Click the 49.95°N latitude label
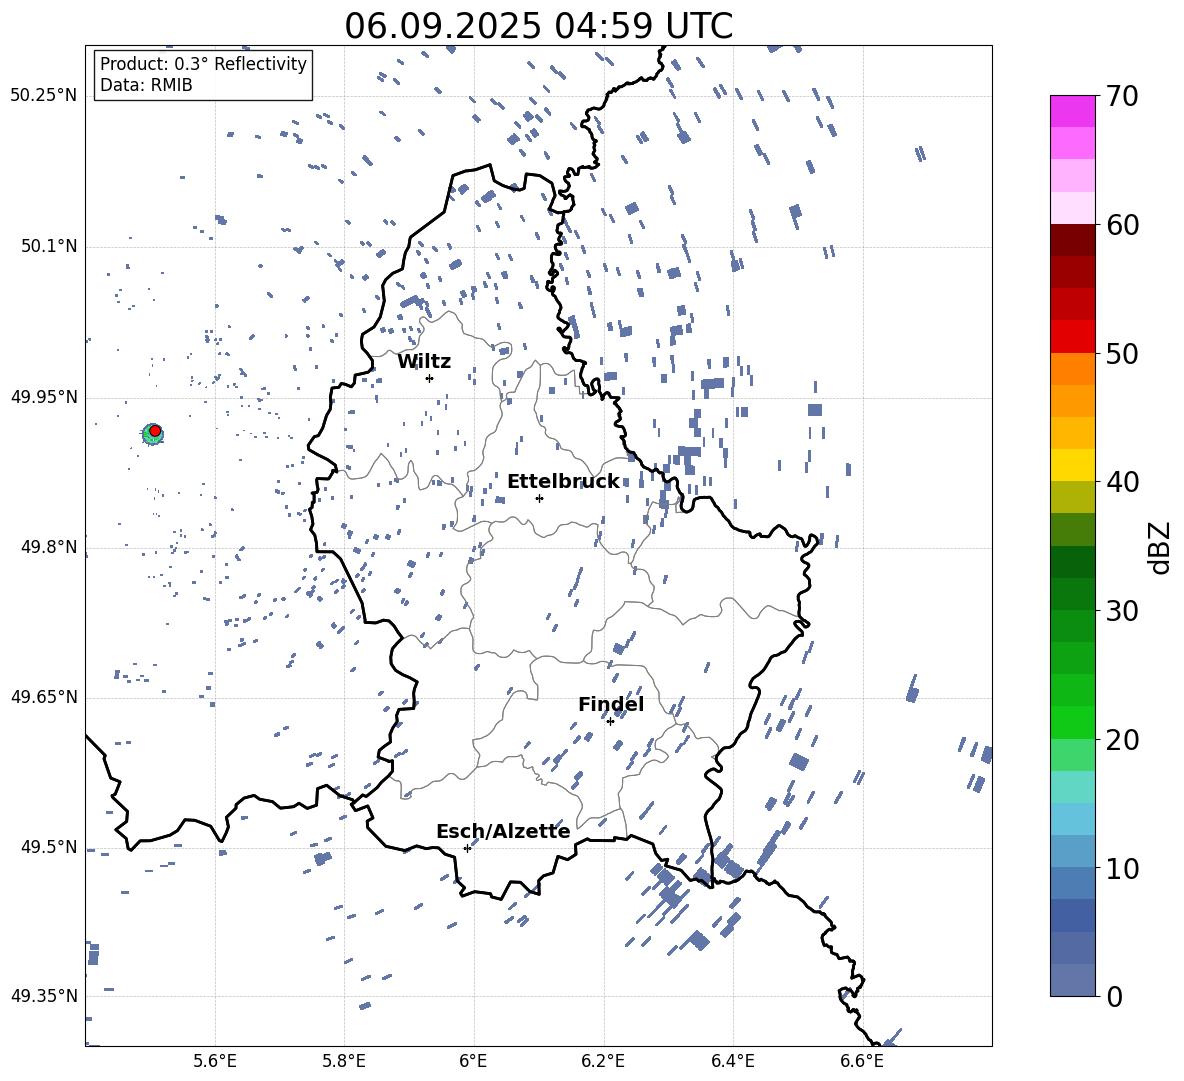 coord(44,396)
